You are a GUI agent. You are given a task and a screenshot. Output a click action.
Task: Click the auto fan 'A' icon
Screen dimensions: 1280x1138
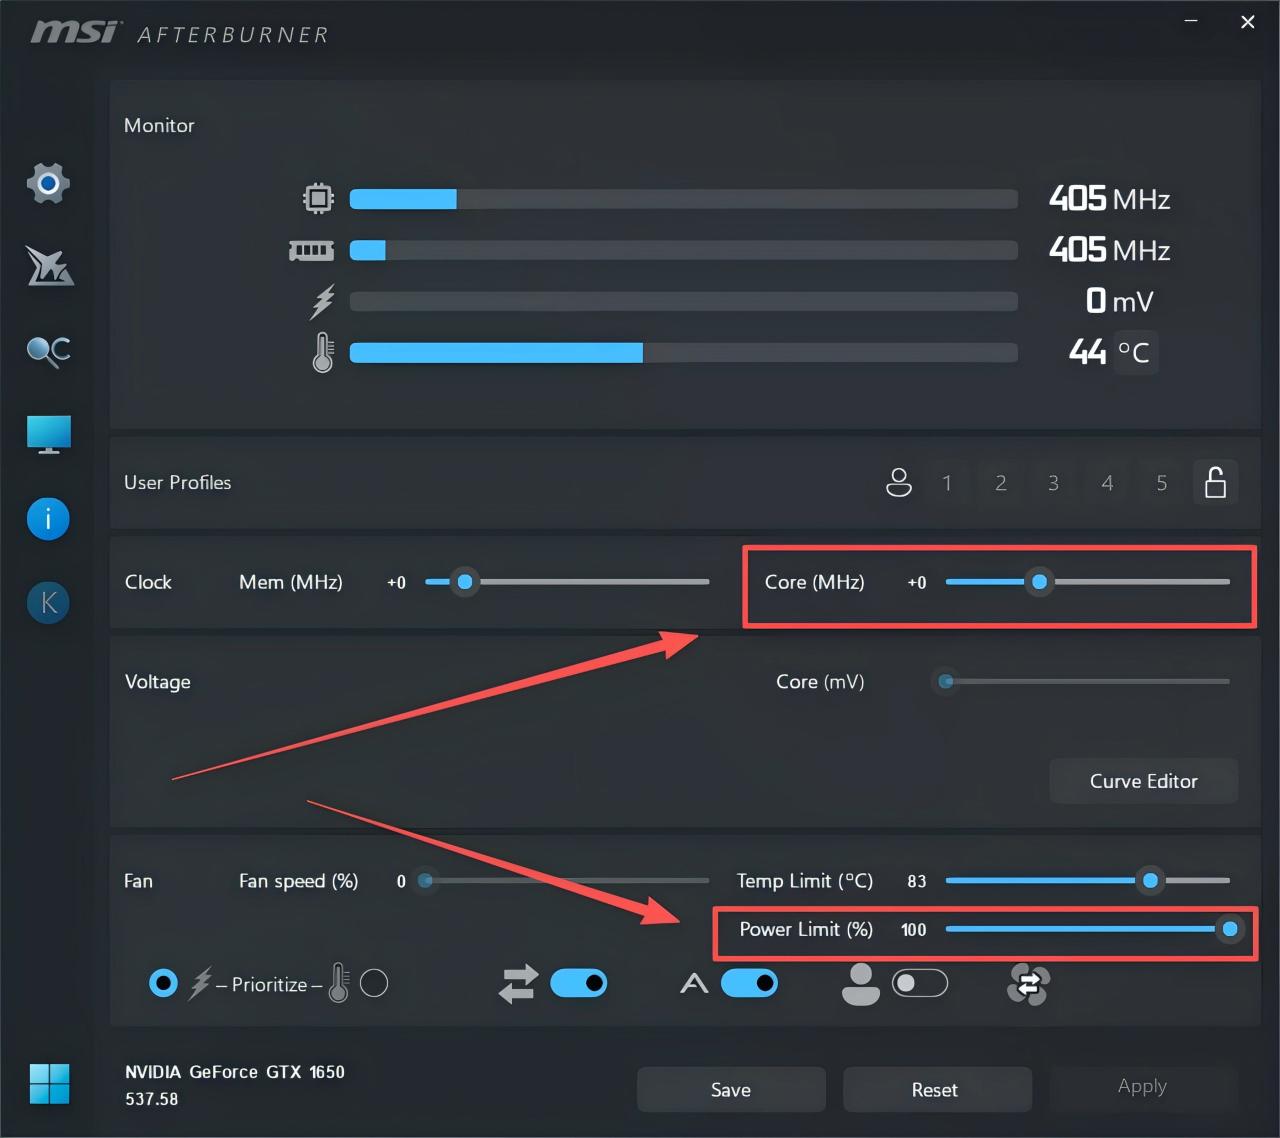pyautogui.click(x=694, y=984)
